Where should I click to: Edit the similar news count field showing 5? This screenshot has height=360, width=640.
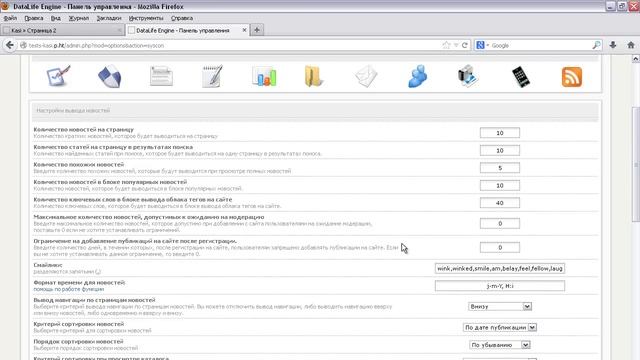click(x=500, y=168)
